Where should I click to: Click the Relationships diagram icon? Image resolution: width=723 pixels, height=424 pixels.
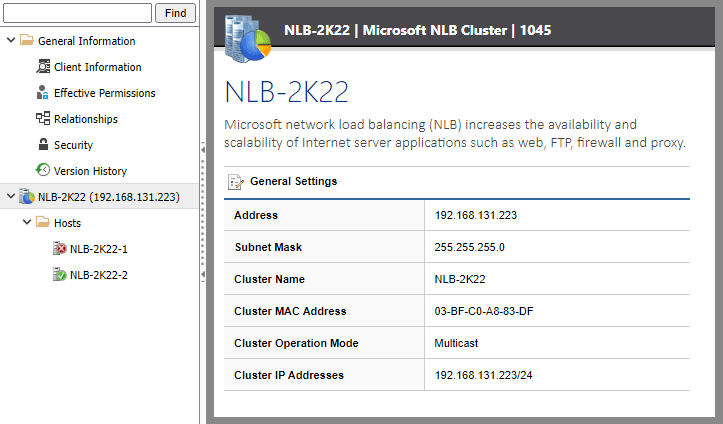click(43, 118)
